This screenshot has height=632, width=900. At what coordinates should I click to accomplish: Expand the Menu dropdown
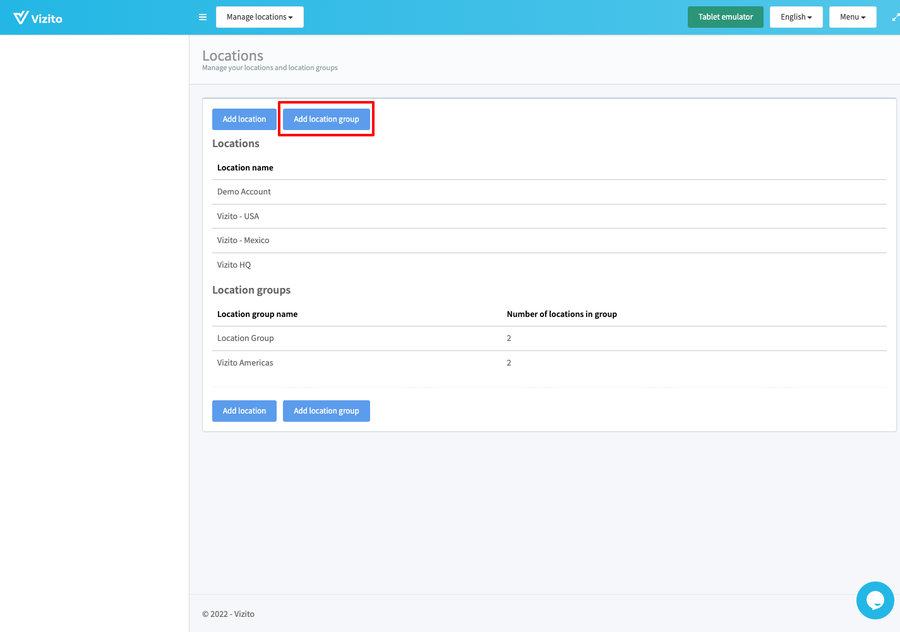coord(852,17)
